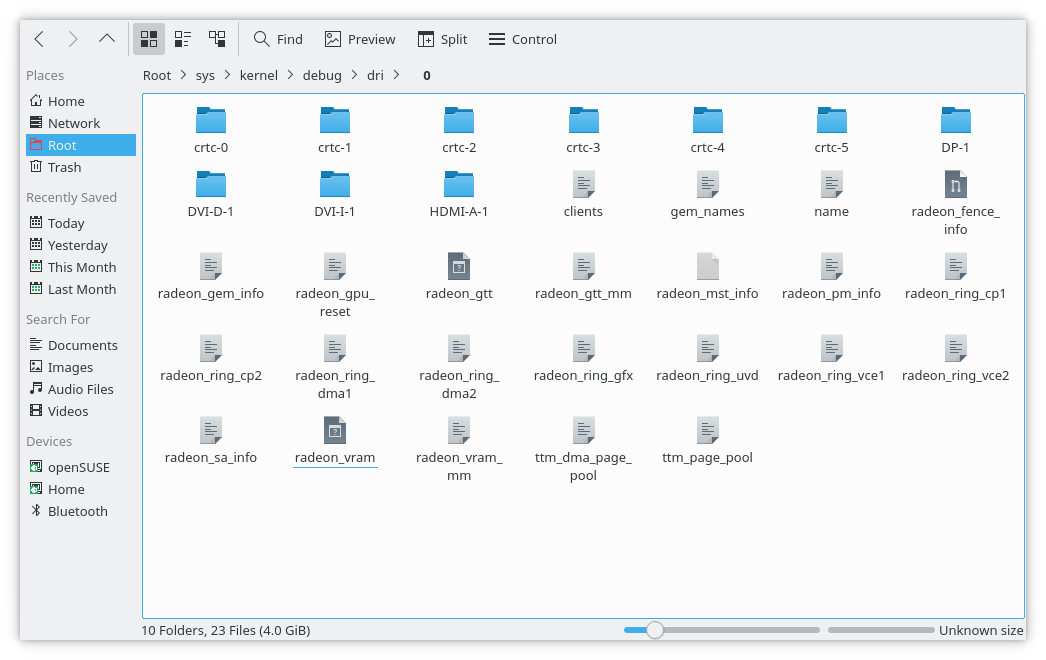Split the view with Split button
This screenshot has width=1046, height=660.
442,39
